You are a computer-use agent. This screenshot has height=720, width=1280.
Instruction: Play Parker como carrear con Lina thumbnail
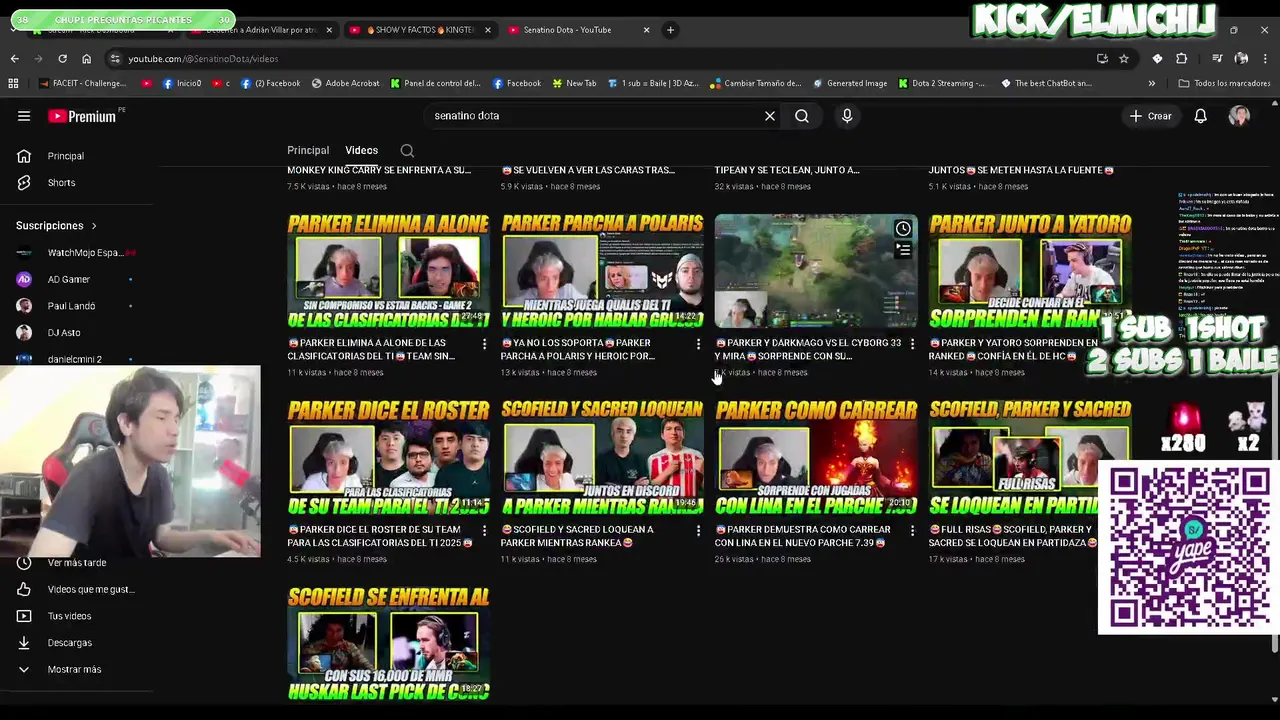point(816,457)
